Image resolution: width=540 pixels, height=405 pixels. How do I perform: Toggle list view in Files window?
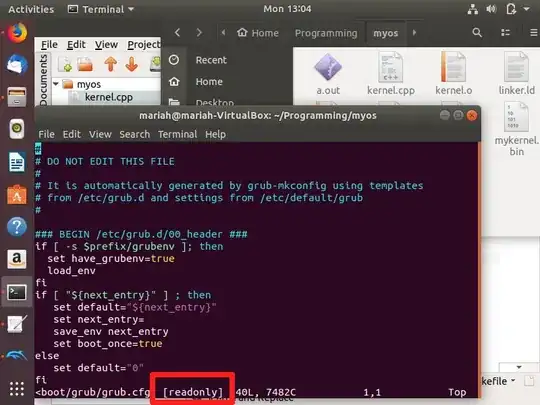[x=505, y=33]
